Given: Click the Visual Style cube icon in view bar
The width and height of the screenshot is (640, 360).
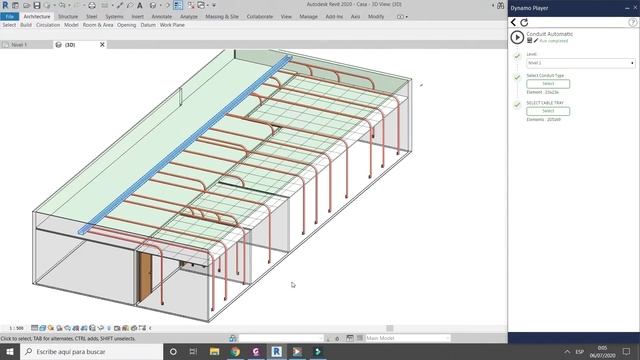Looking at the screenshot, I should (42, 328).
